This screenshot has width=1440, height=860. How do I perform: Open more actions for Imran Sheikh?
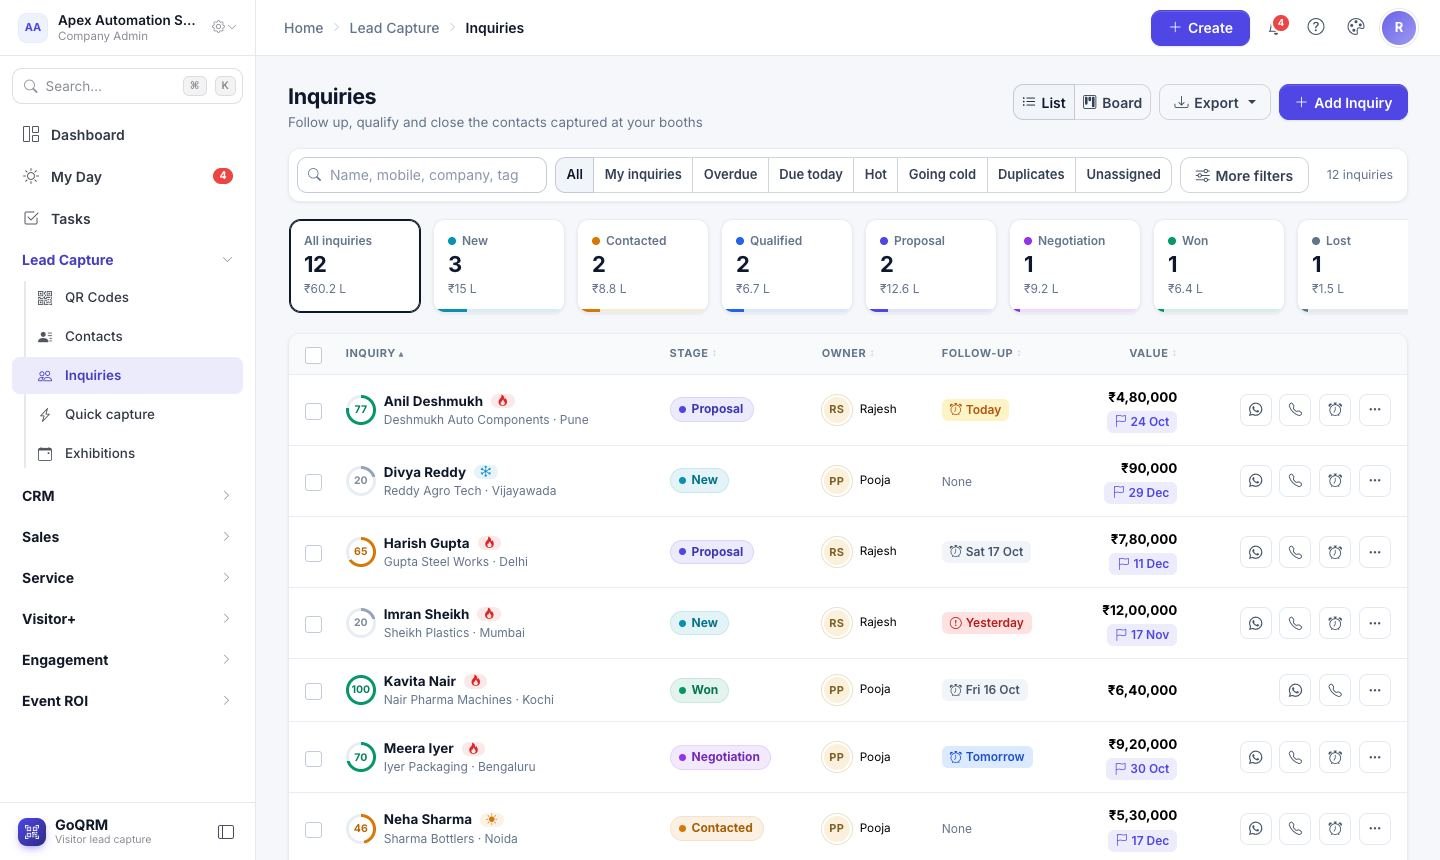1375,623
